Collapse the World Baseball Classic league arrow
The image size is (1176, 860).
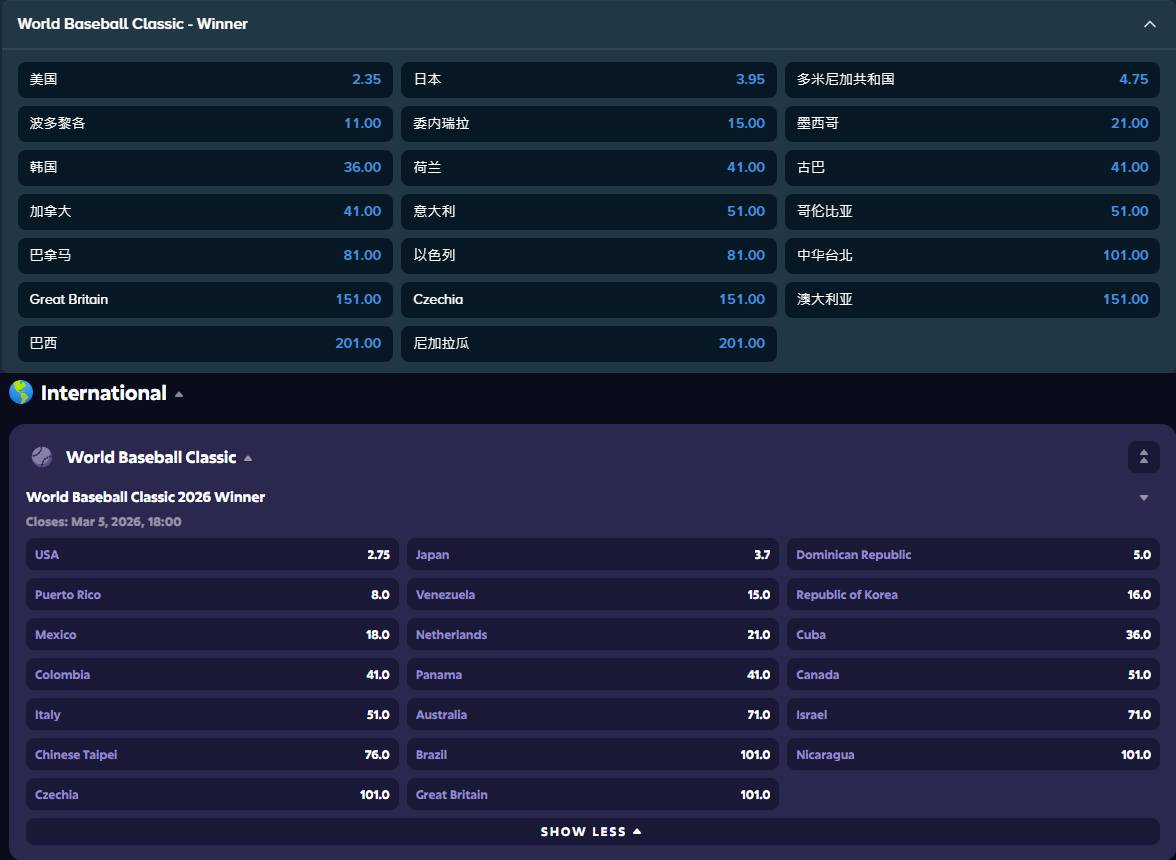point(248,458)
